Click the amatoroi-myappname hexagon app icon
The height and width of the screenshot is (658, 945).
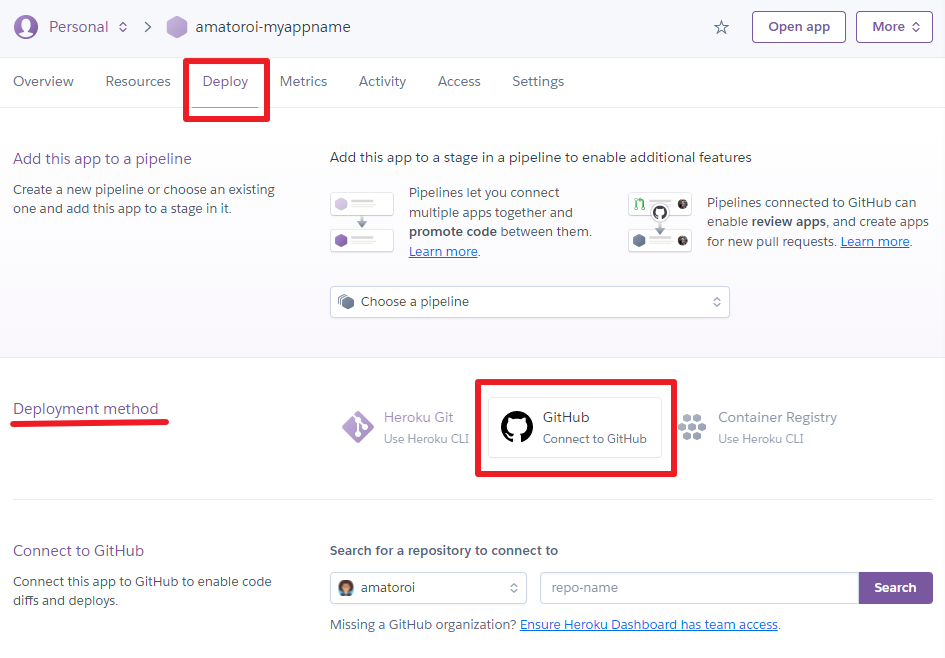(x=177, y=27)
